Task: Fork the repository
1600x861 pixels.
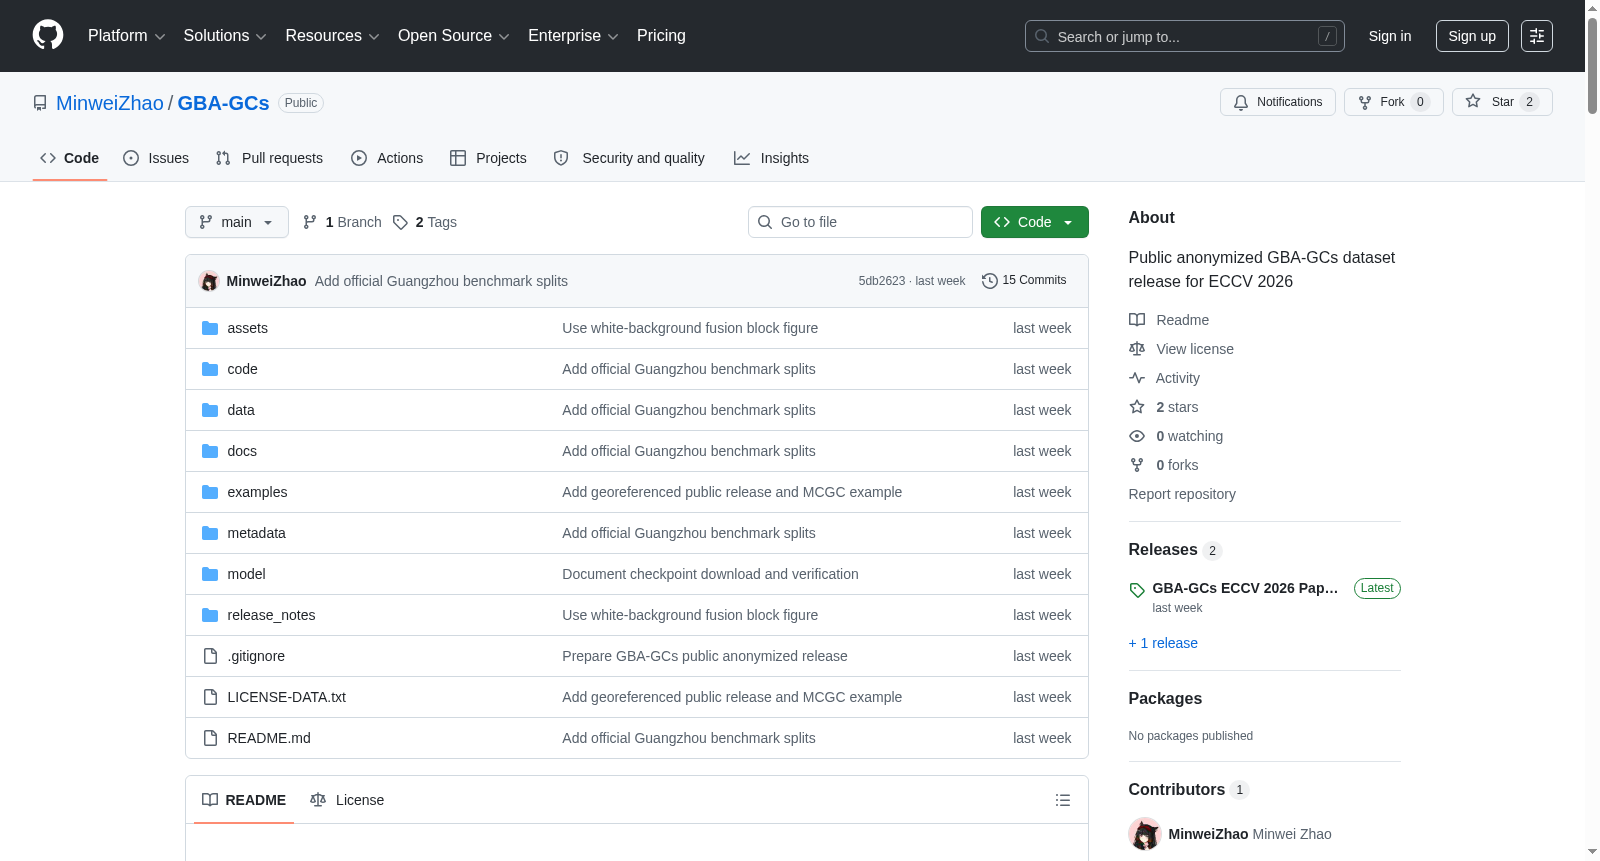Action: (1394, 102)
